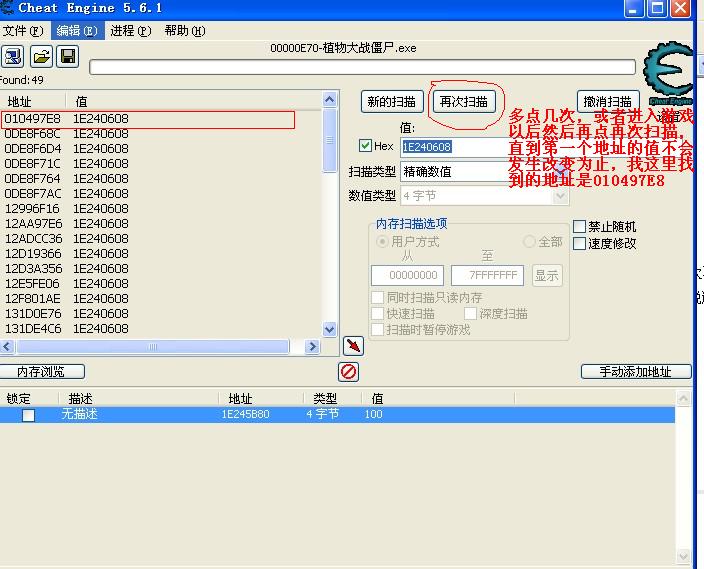
Task: Click results list scroll right arrow
Action: (x=312, y=346)
